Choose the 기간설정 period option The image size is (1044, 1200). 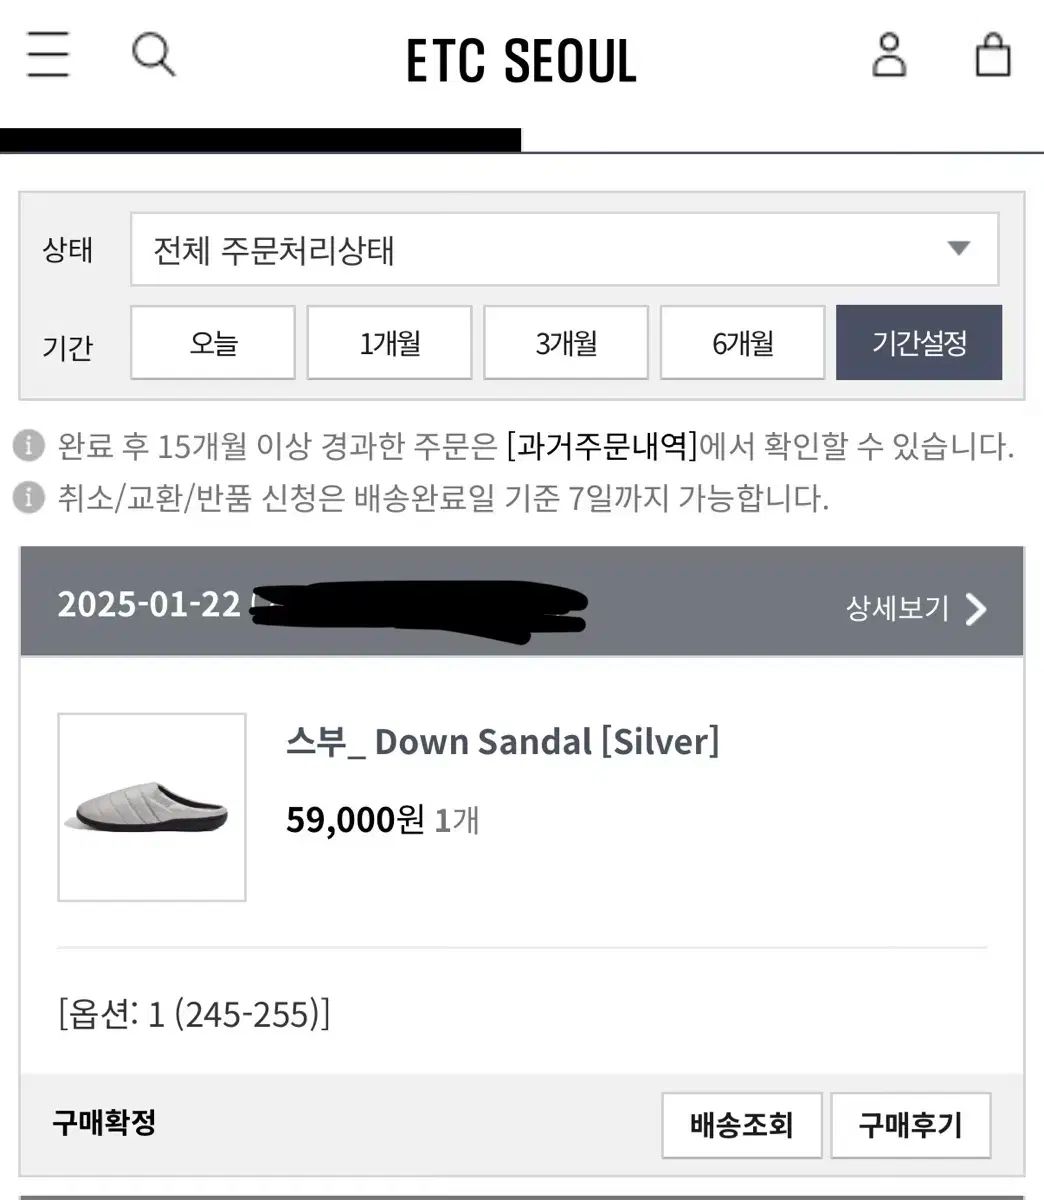[919, 343]
